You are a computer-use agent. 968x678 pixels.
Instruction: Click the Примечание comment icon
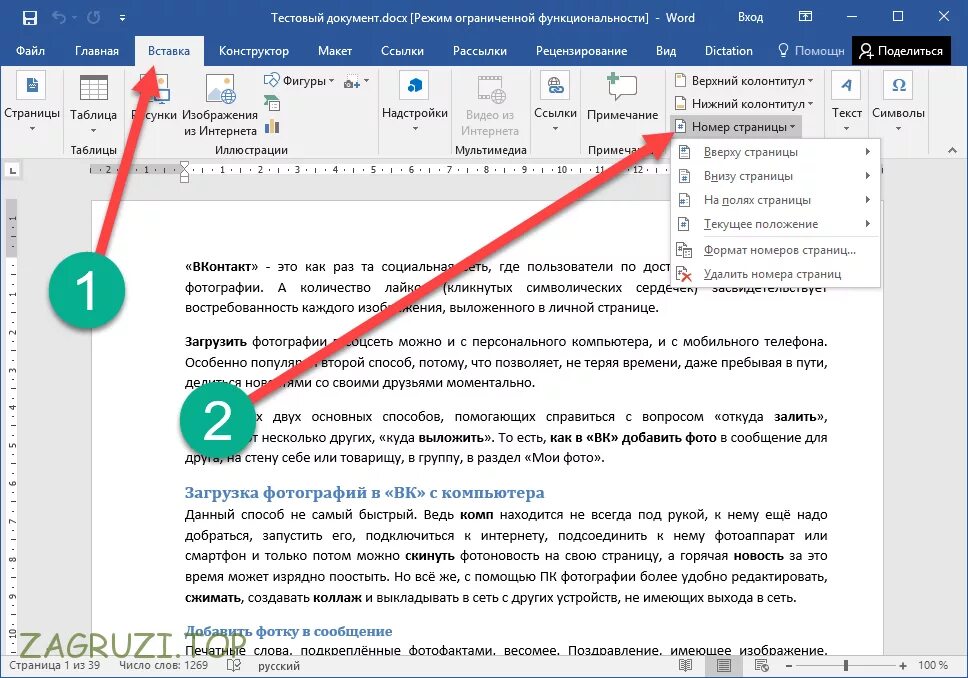tap(622, 98)
